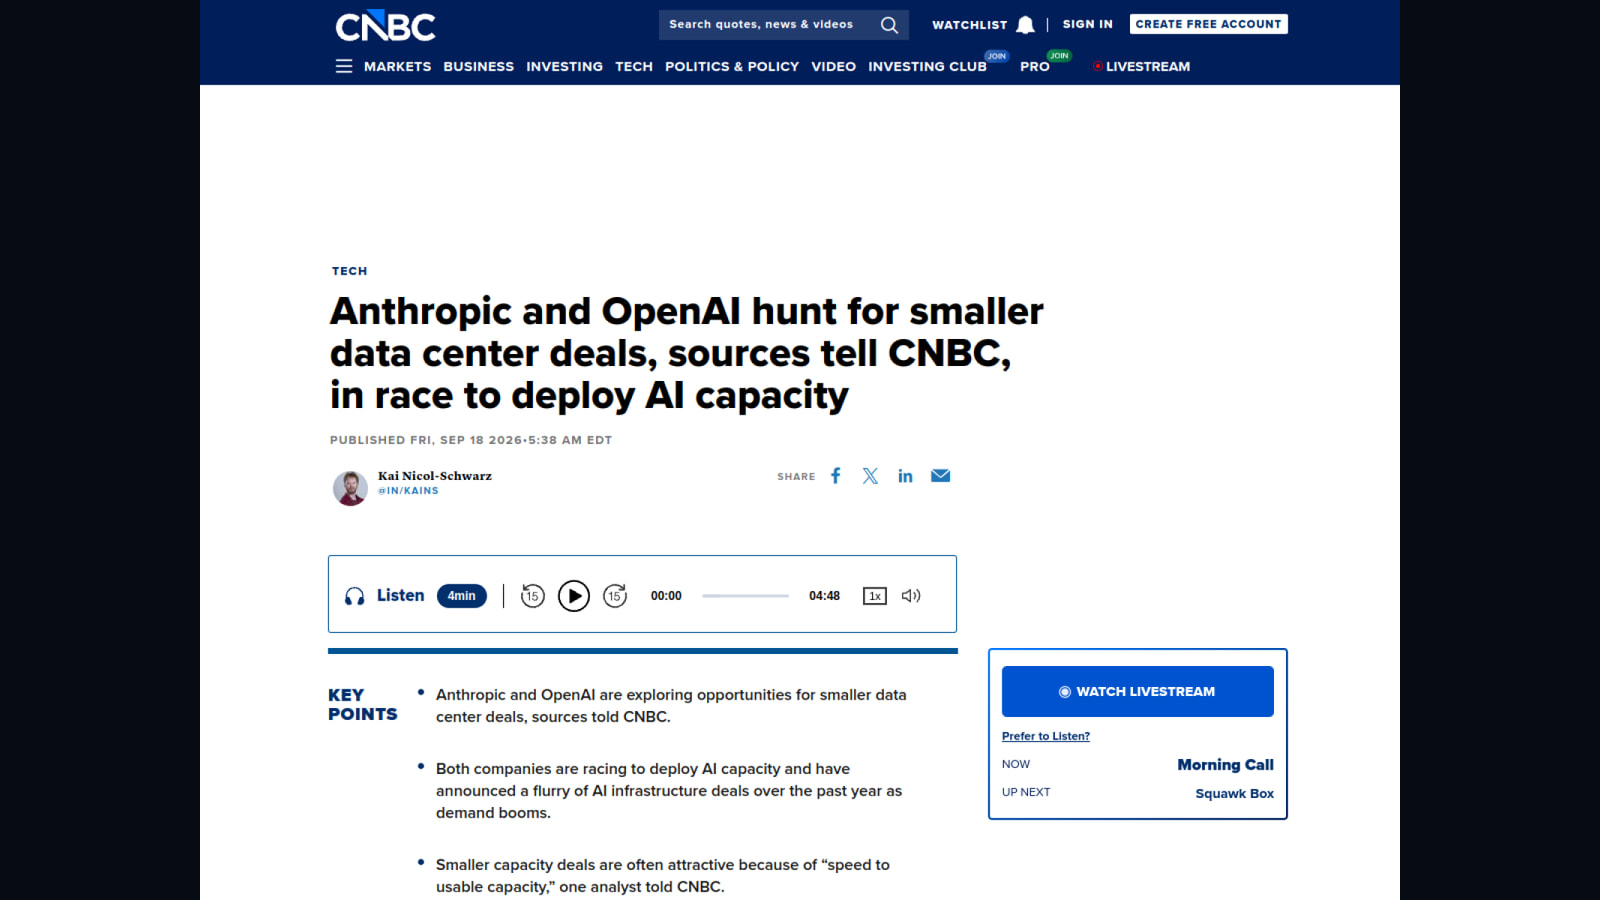Click the search magnifier icon
The height and width of the screenshot is (900, 1600).
point(889,25)
